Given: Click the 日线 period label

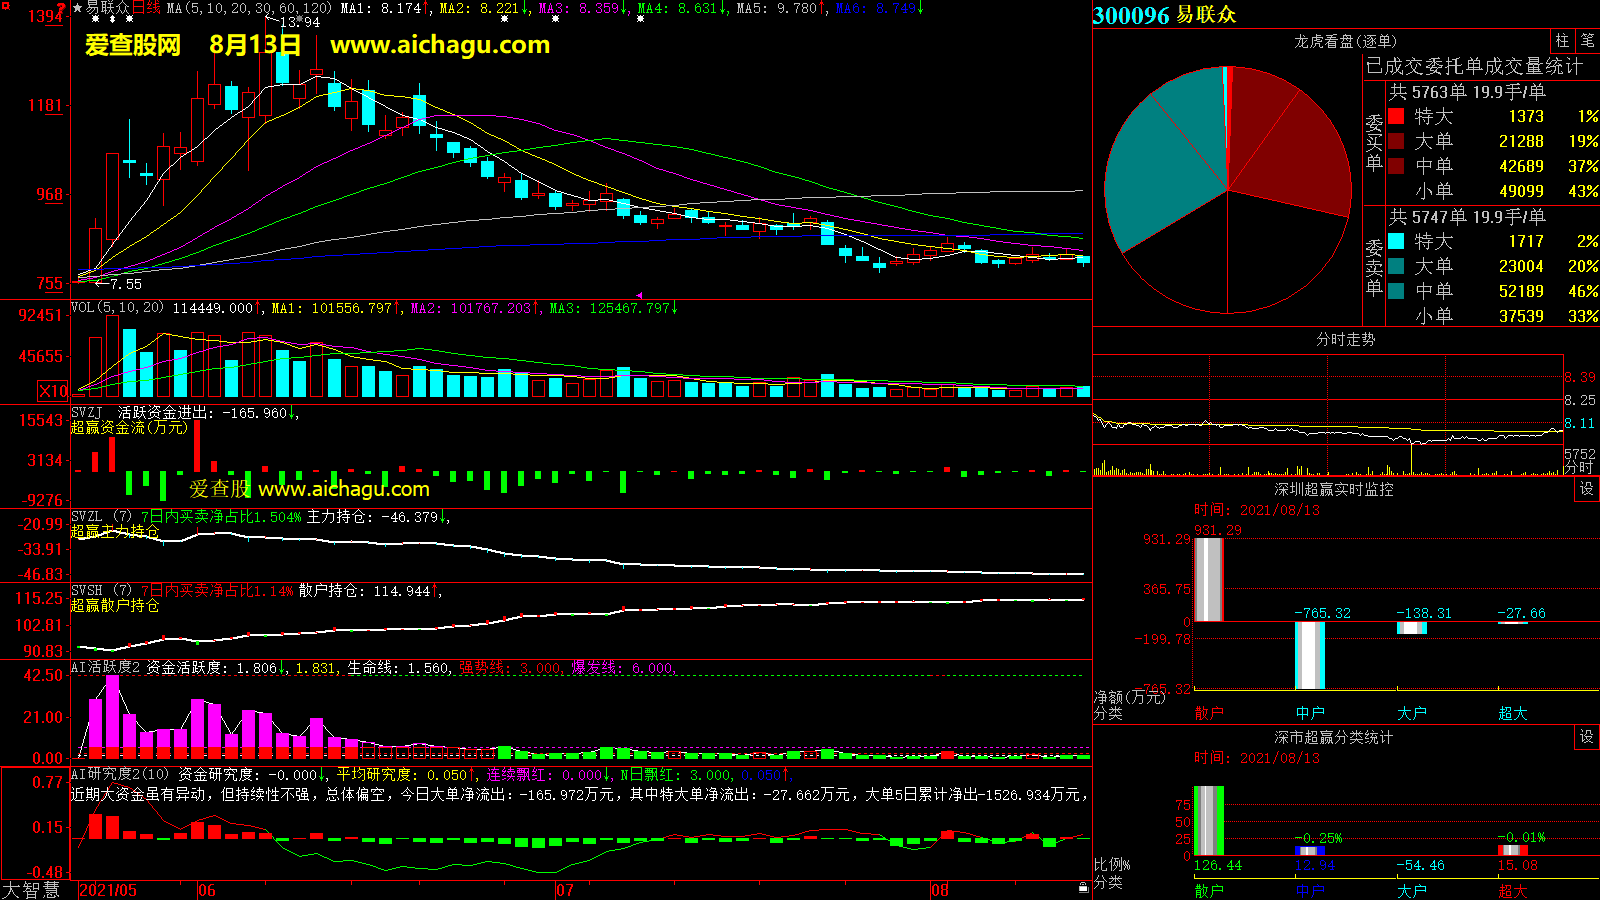Looking at the screenshot, I should tap(146, 8).
